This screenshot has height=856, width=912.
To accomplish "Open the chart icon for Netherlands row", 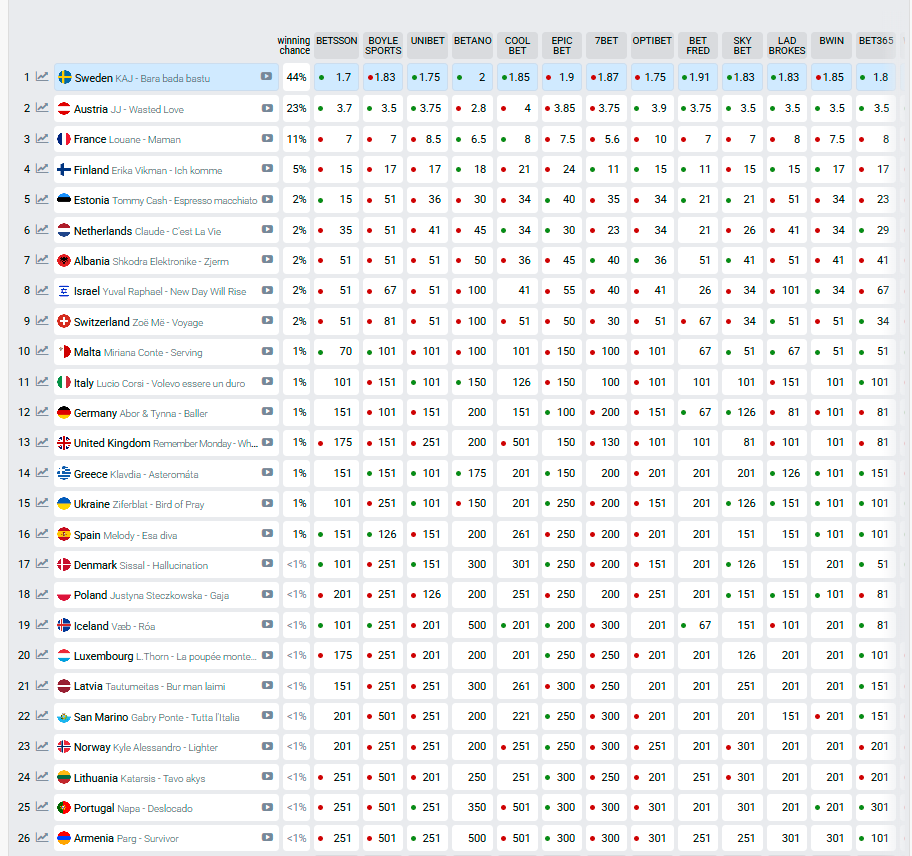I will [x=42, y=230].
